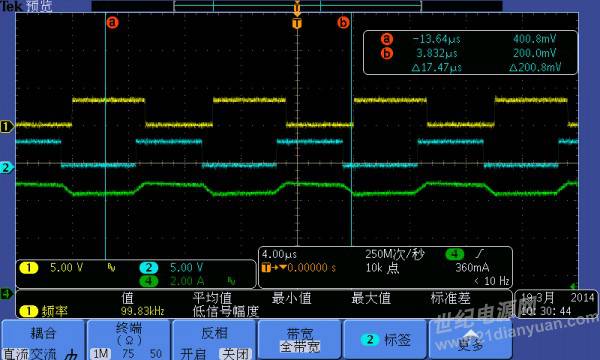Click the -13.64µs cursor a time value
The width and height of the screenshot is (600, 360).
437,39
